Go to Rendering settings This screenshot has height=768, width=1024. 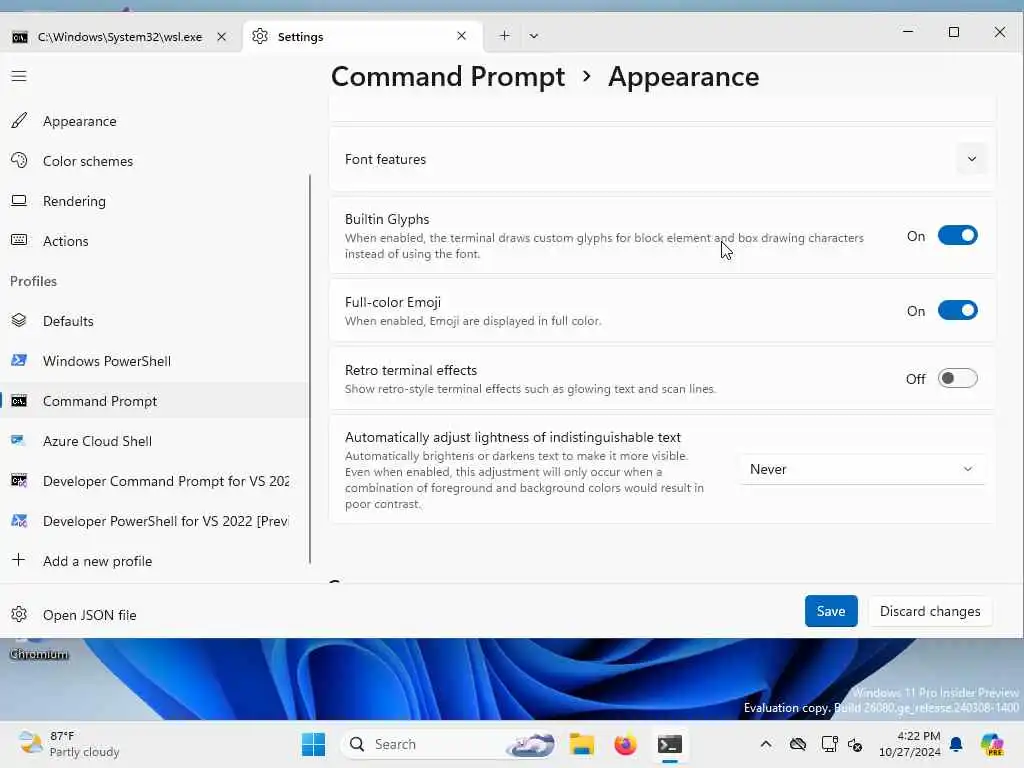[x=154, y=200]
